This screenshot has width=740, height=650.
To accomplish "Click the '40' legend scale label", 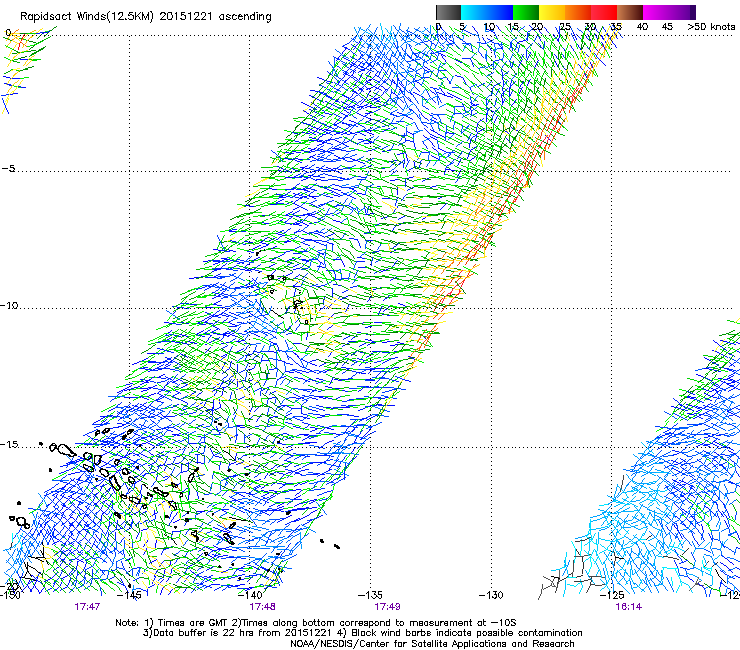I will 642,26.
